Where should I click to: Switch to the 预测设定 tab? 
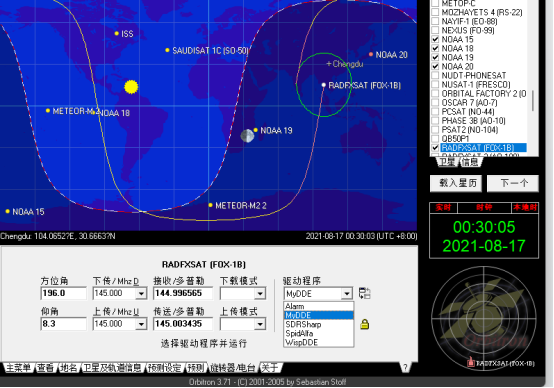pyautogui.click(x=165, y=368)
